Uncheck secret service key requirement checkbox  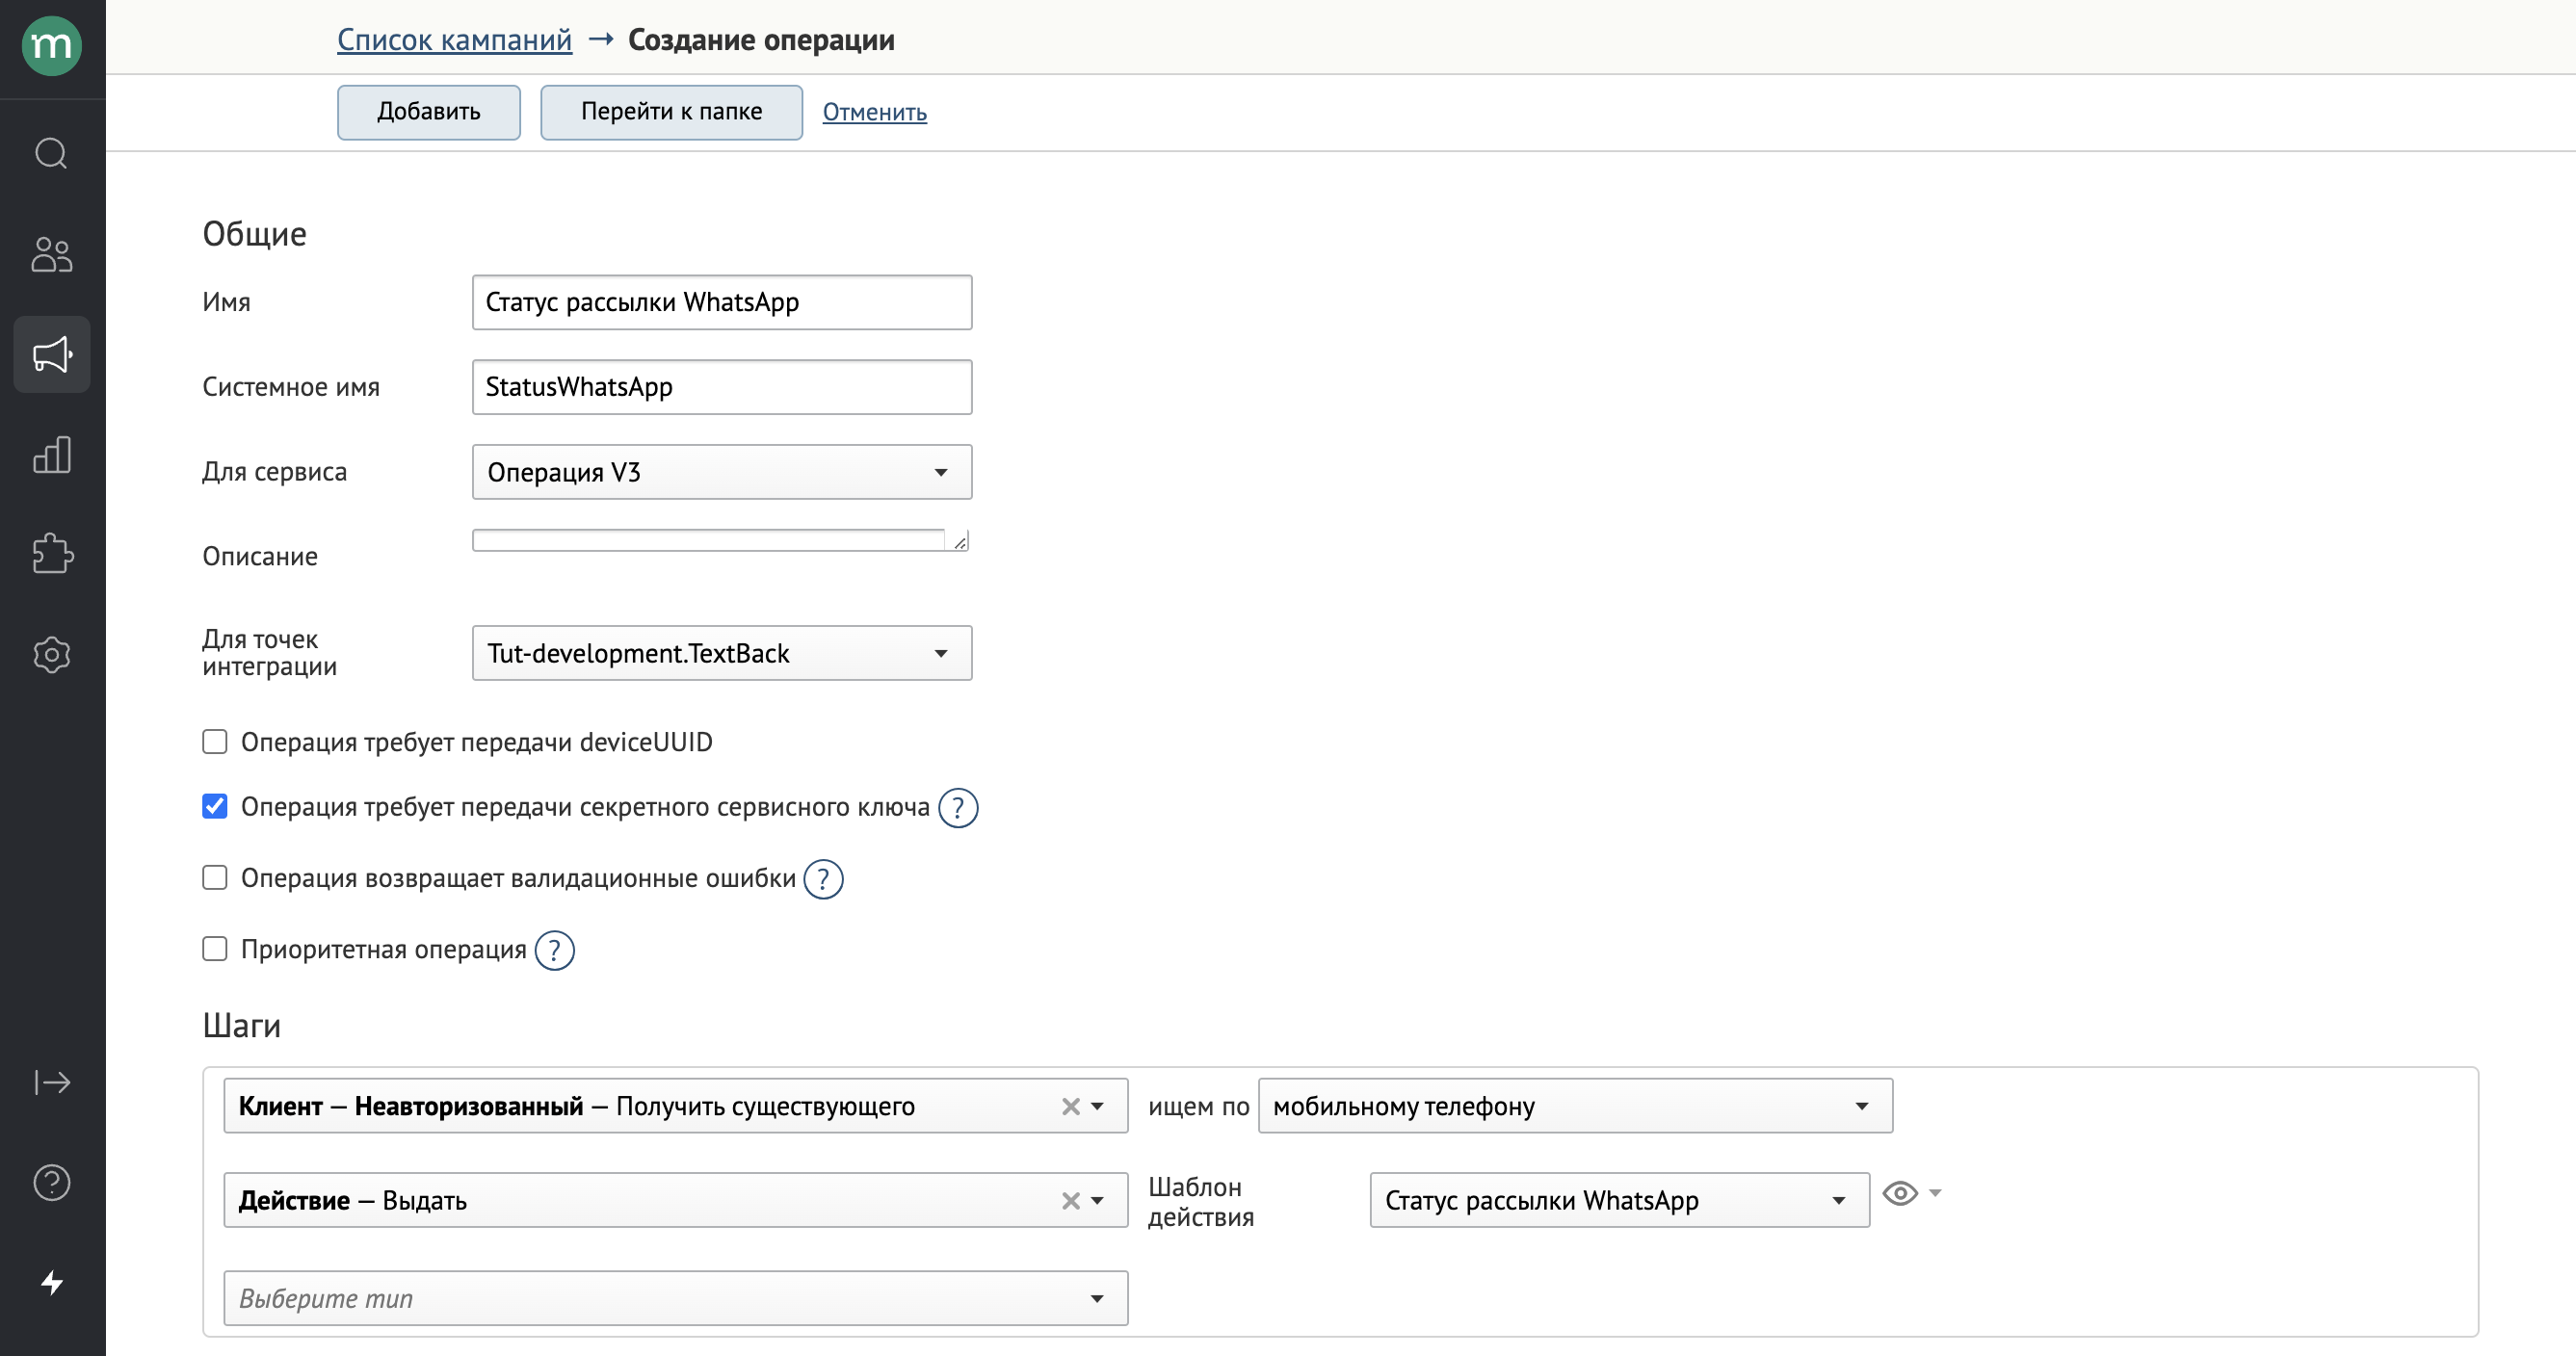coord(215,806)
